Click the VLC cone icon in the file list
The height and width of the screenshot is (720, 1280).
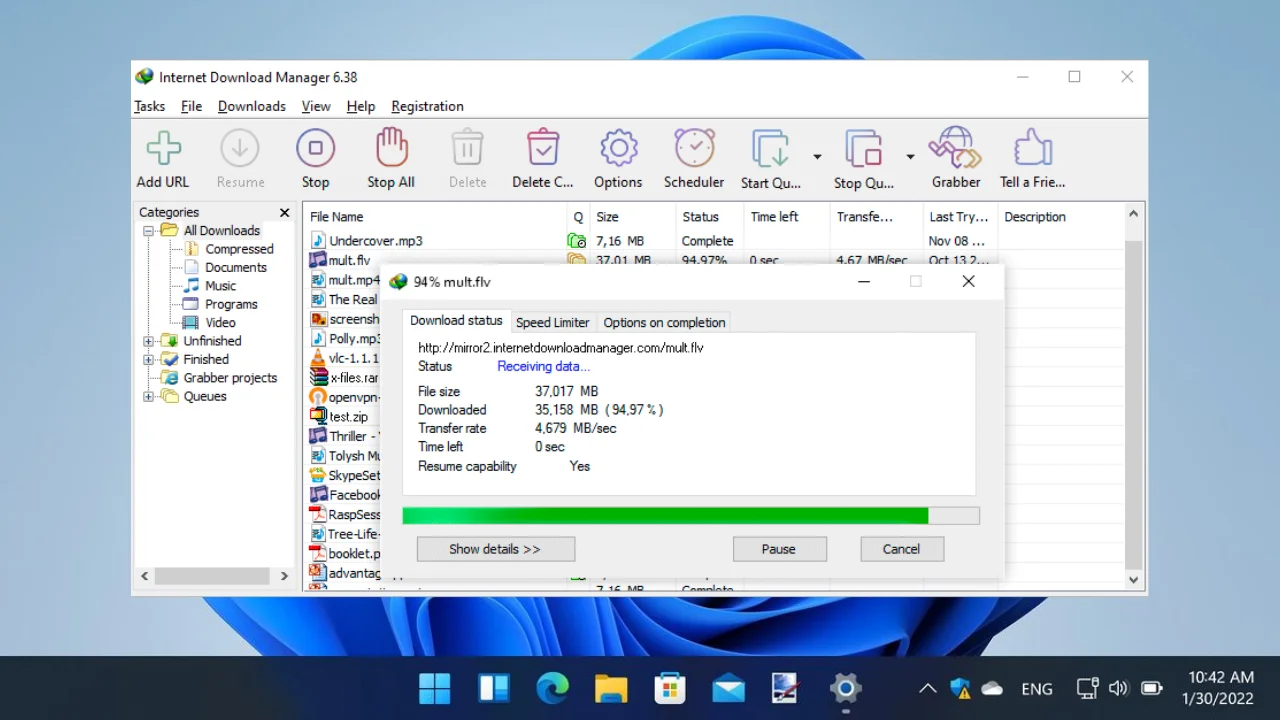[x=318, y=358]
